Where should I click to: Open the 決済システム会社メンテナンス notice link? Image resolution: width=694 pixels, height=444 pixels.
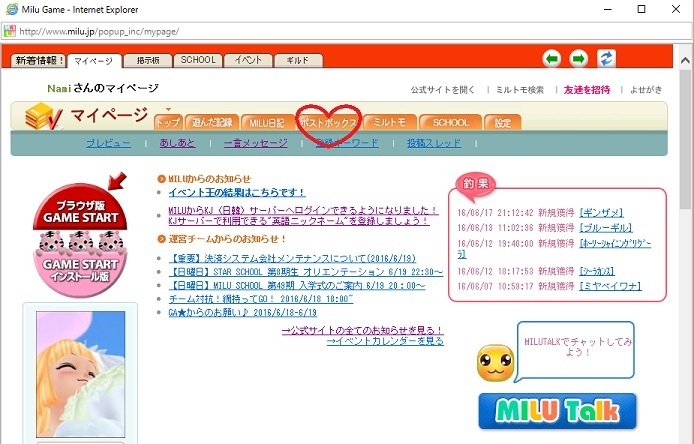click(x=292, y=259)
